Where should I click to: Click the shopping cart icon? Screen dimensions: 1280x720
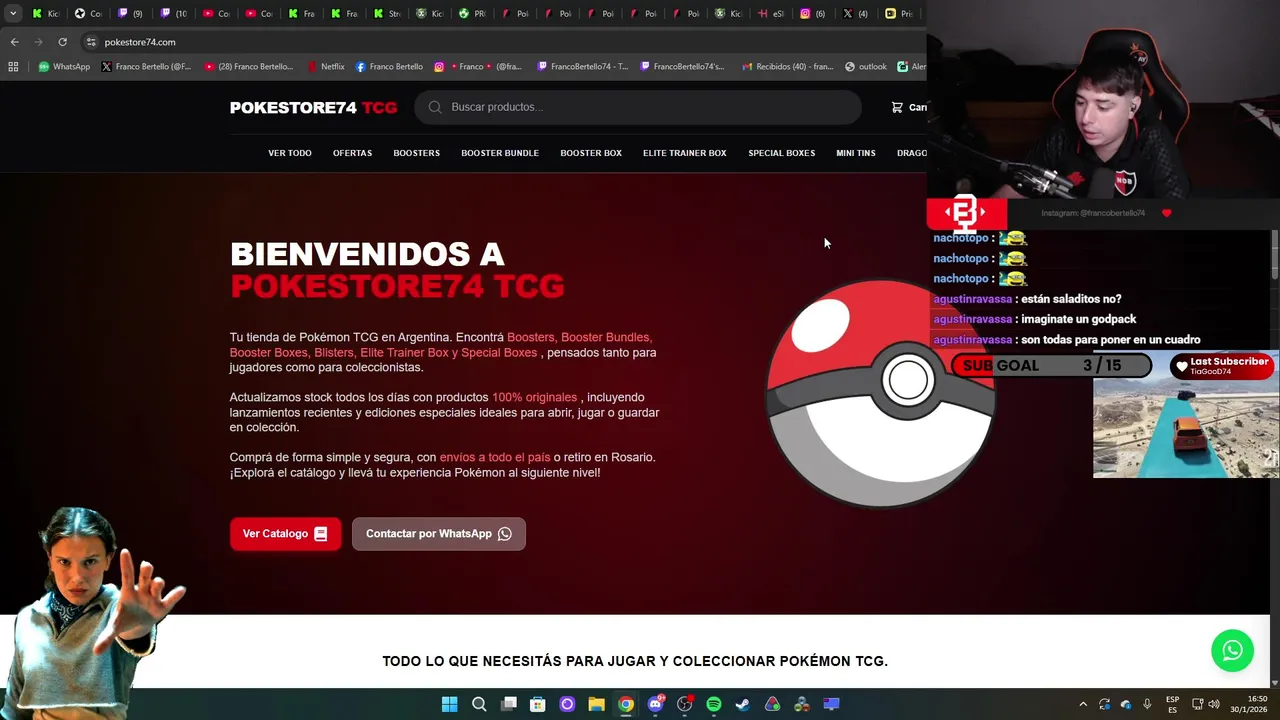[x=897, y=107]
